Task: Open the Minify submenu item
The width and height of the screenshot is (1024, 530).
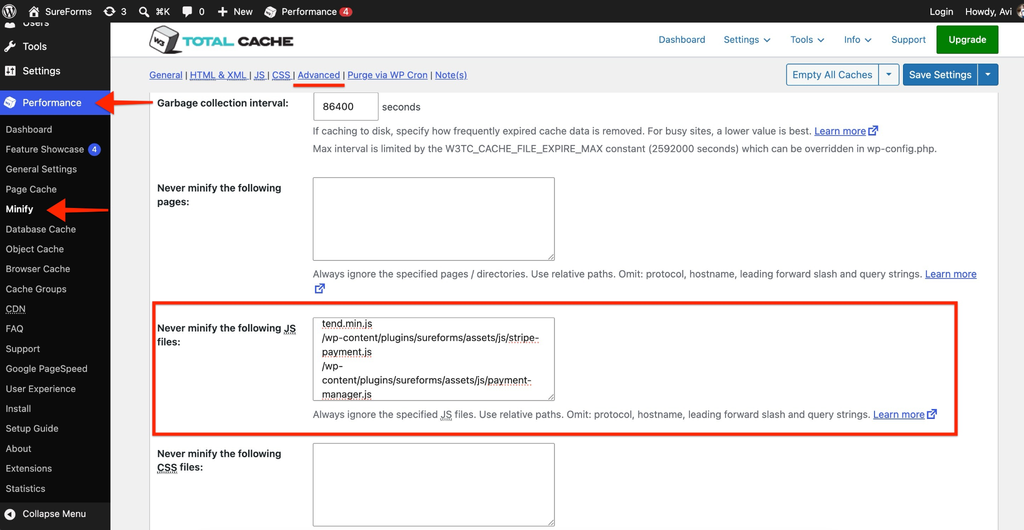Action: [x=19, y=210]
